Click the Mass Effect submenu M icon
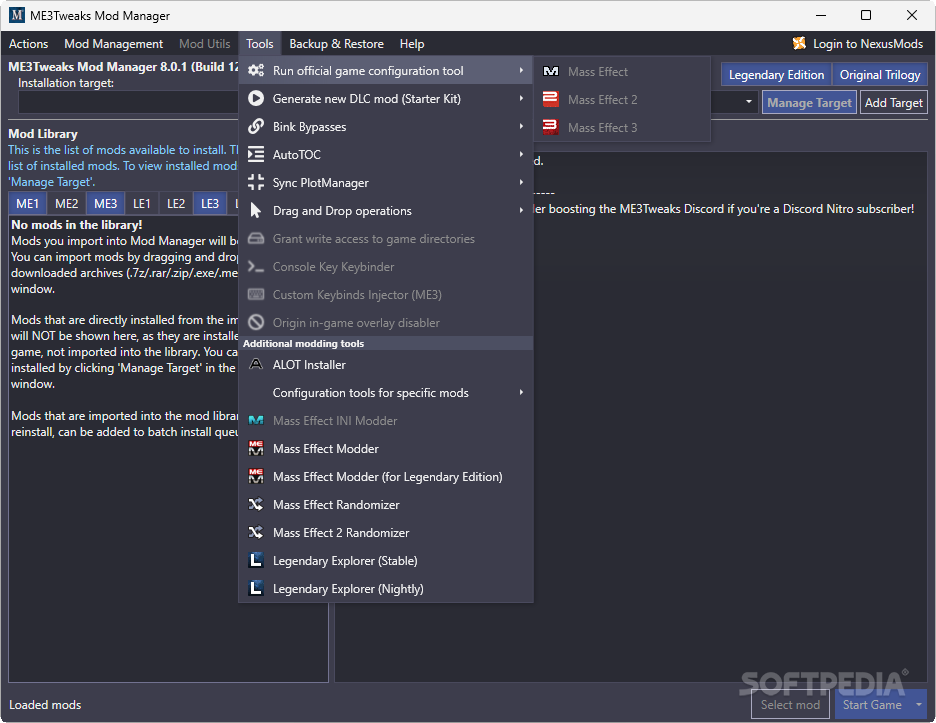 click(551, 72)
